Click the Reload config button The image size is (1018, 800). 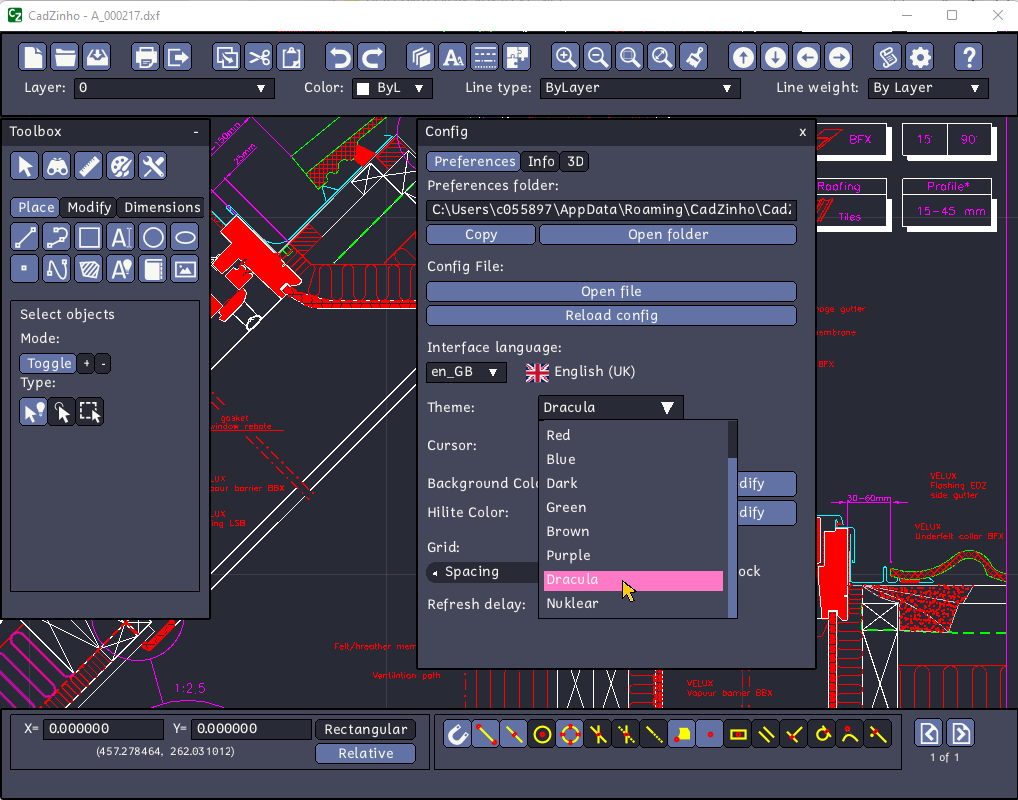click(611, 316)
